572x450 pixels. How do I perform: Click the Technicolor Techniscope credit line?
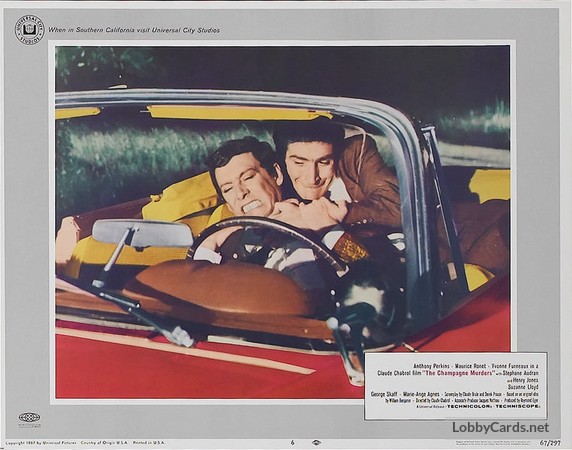click(x=493, y=406)
